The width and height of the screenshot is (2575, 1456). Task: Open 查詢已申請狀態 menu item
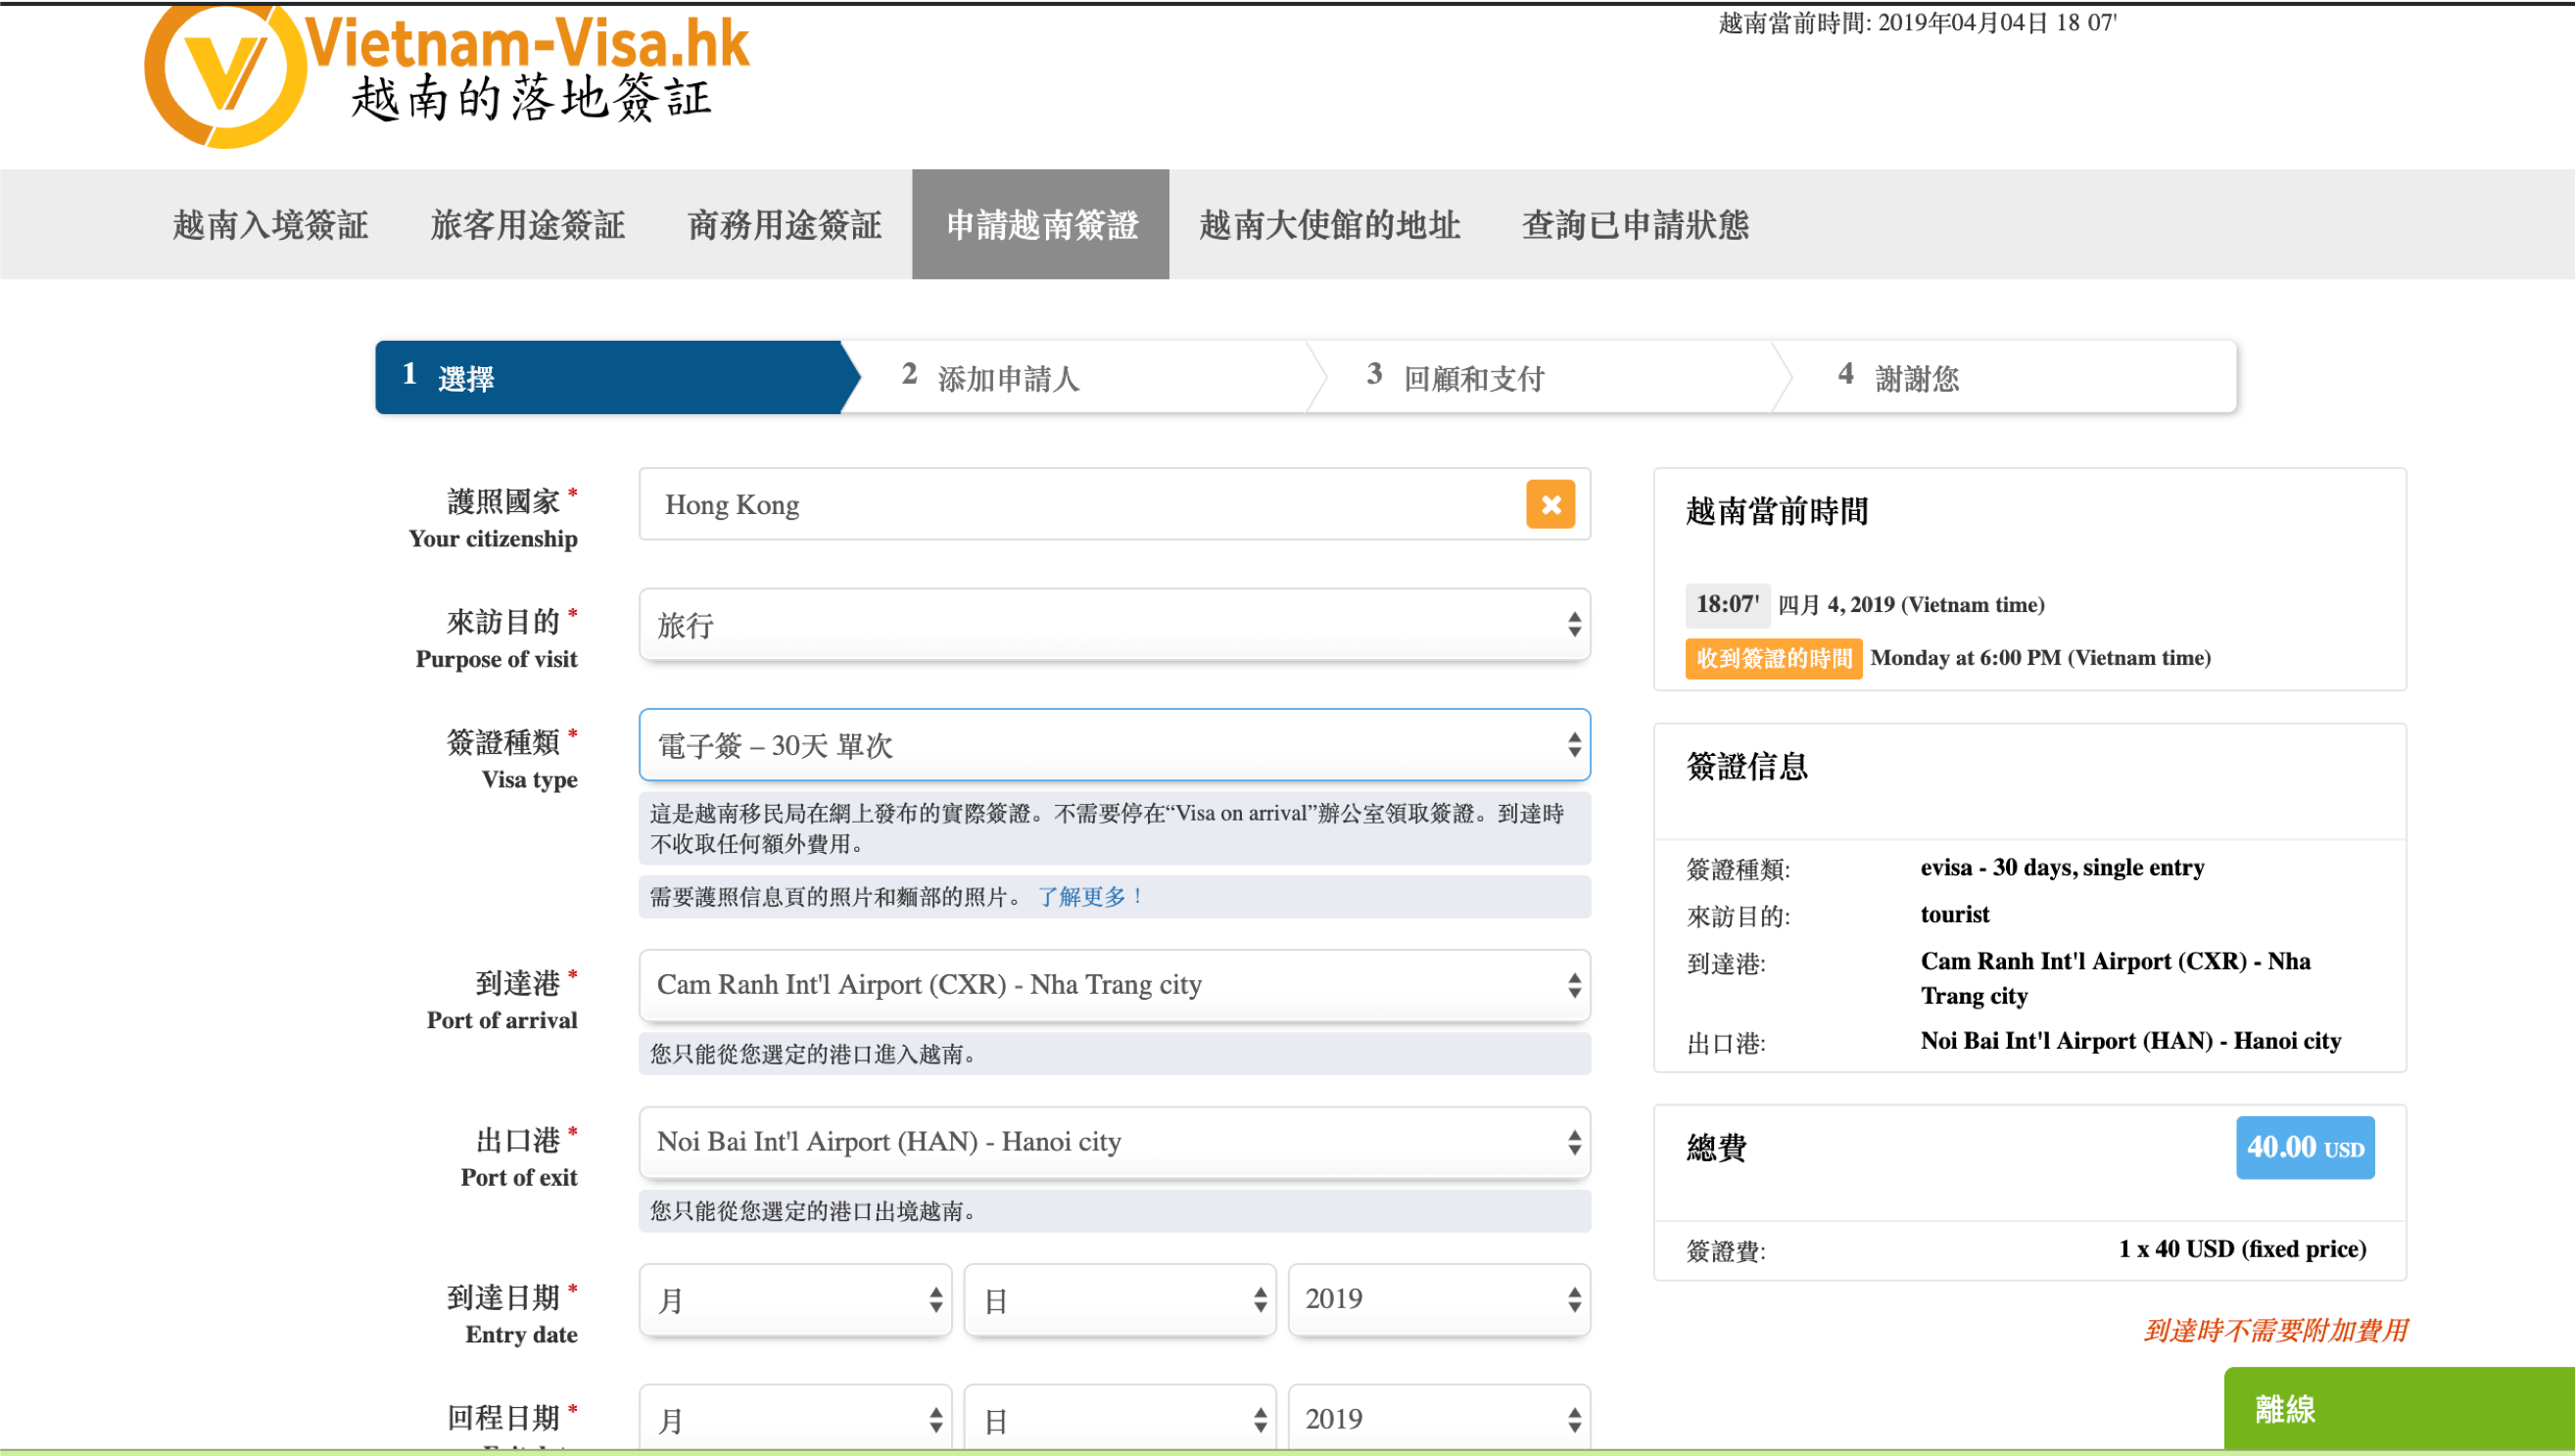(x=1635, y=225)
